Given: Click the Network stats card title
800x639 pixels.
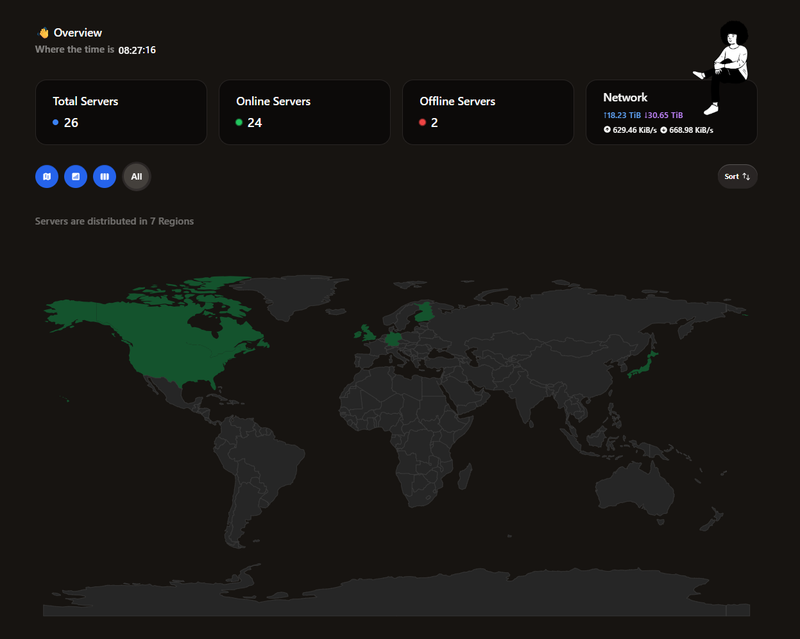Looking at the screenshot, I should click(x=625, y=98).
